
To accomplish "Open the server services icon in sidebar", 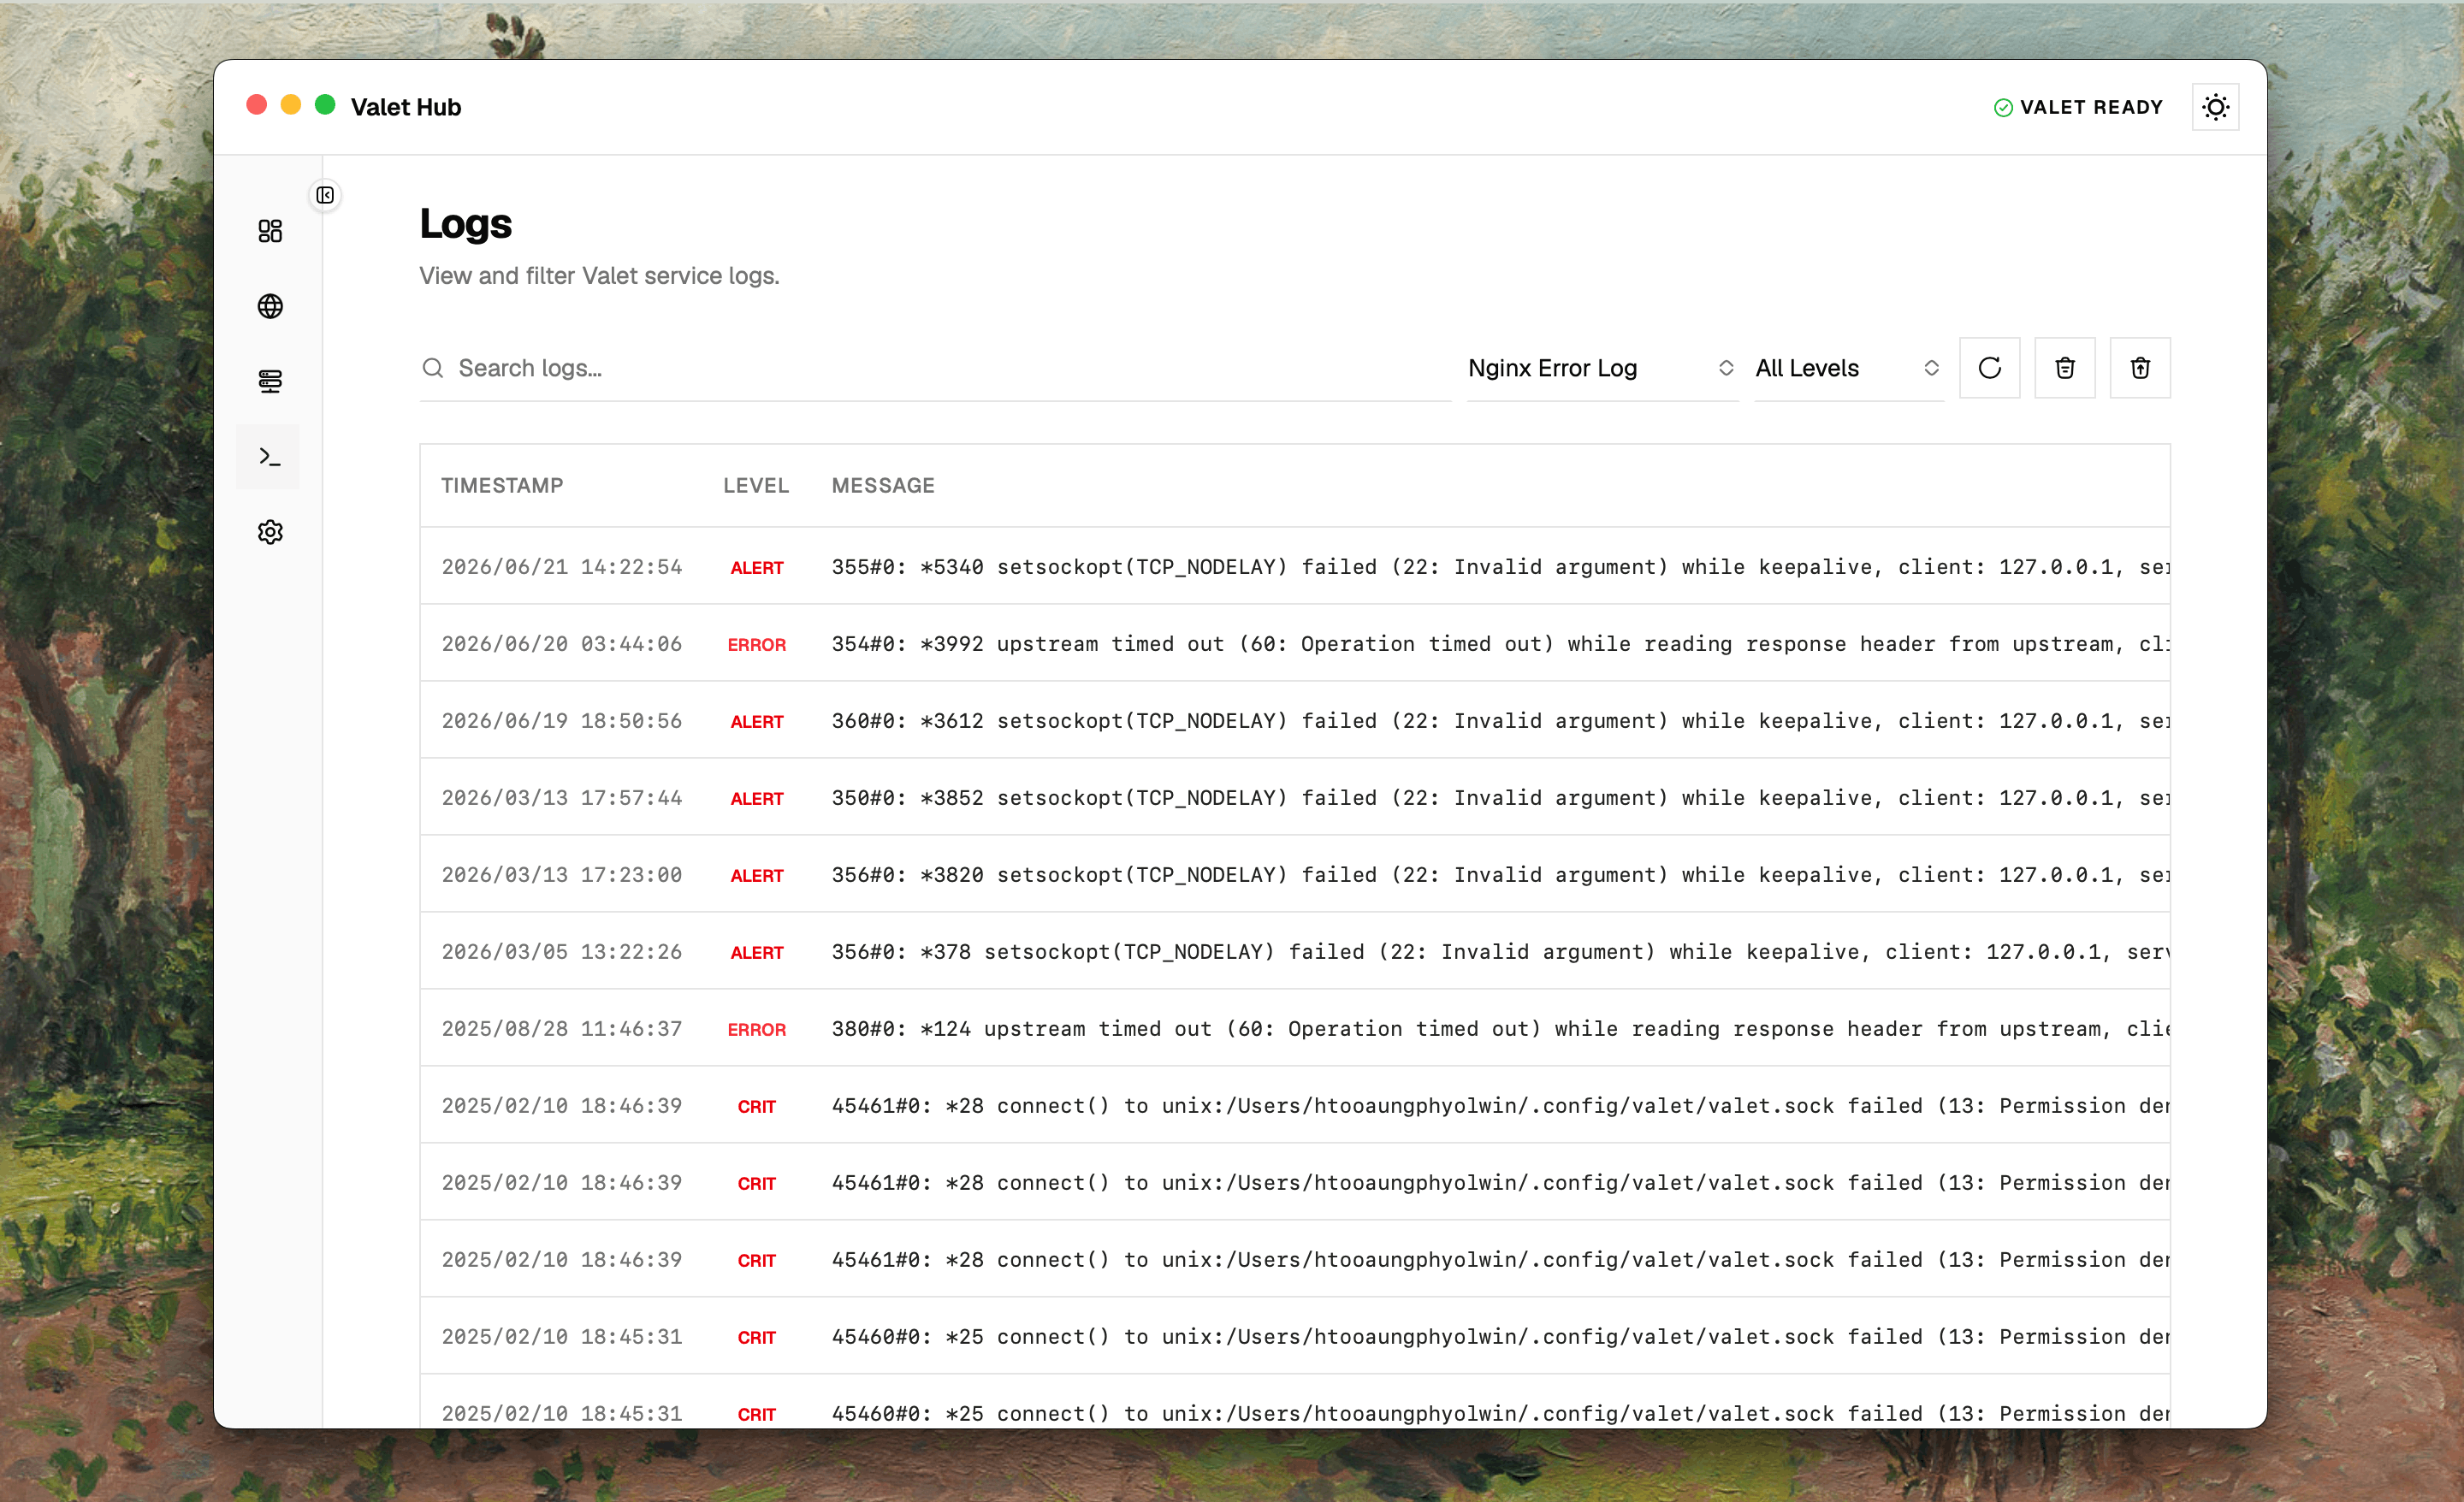I will coord(270,381).
